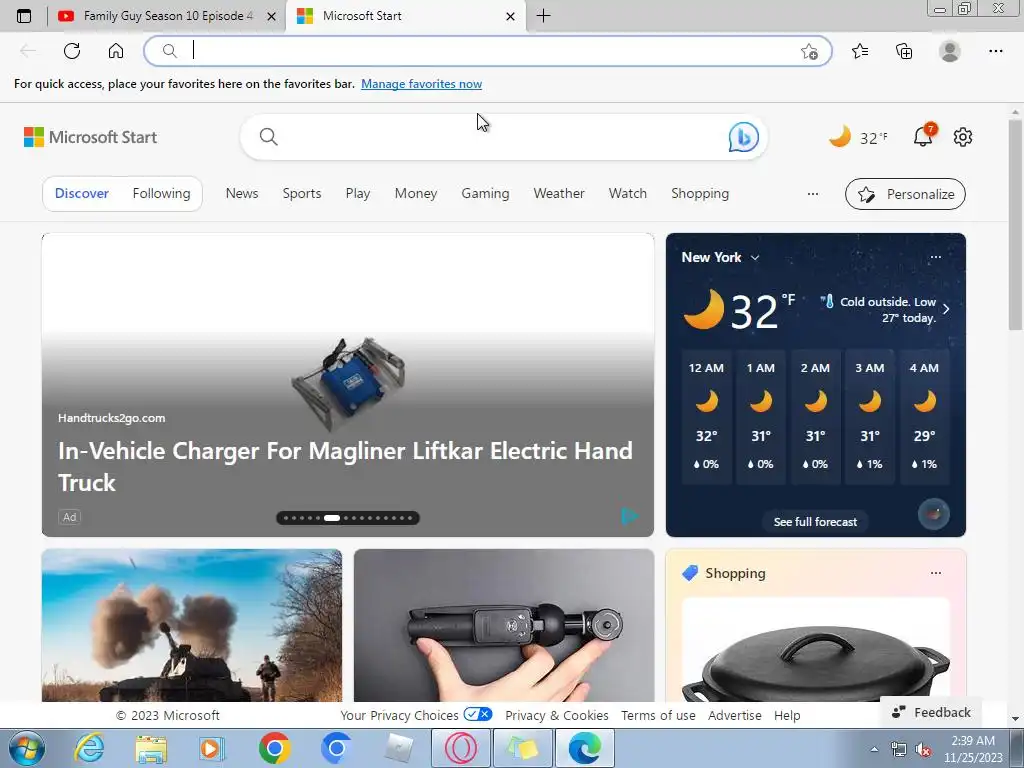Open Windows Media Player taskbar icon
Screen dimensions: 1024x768
coord(210,748)
